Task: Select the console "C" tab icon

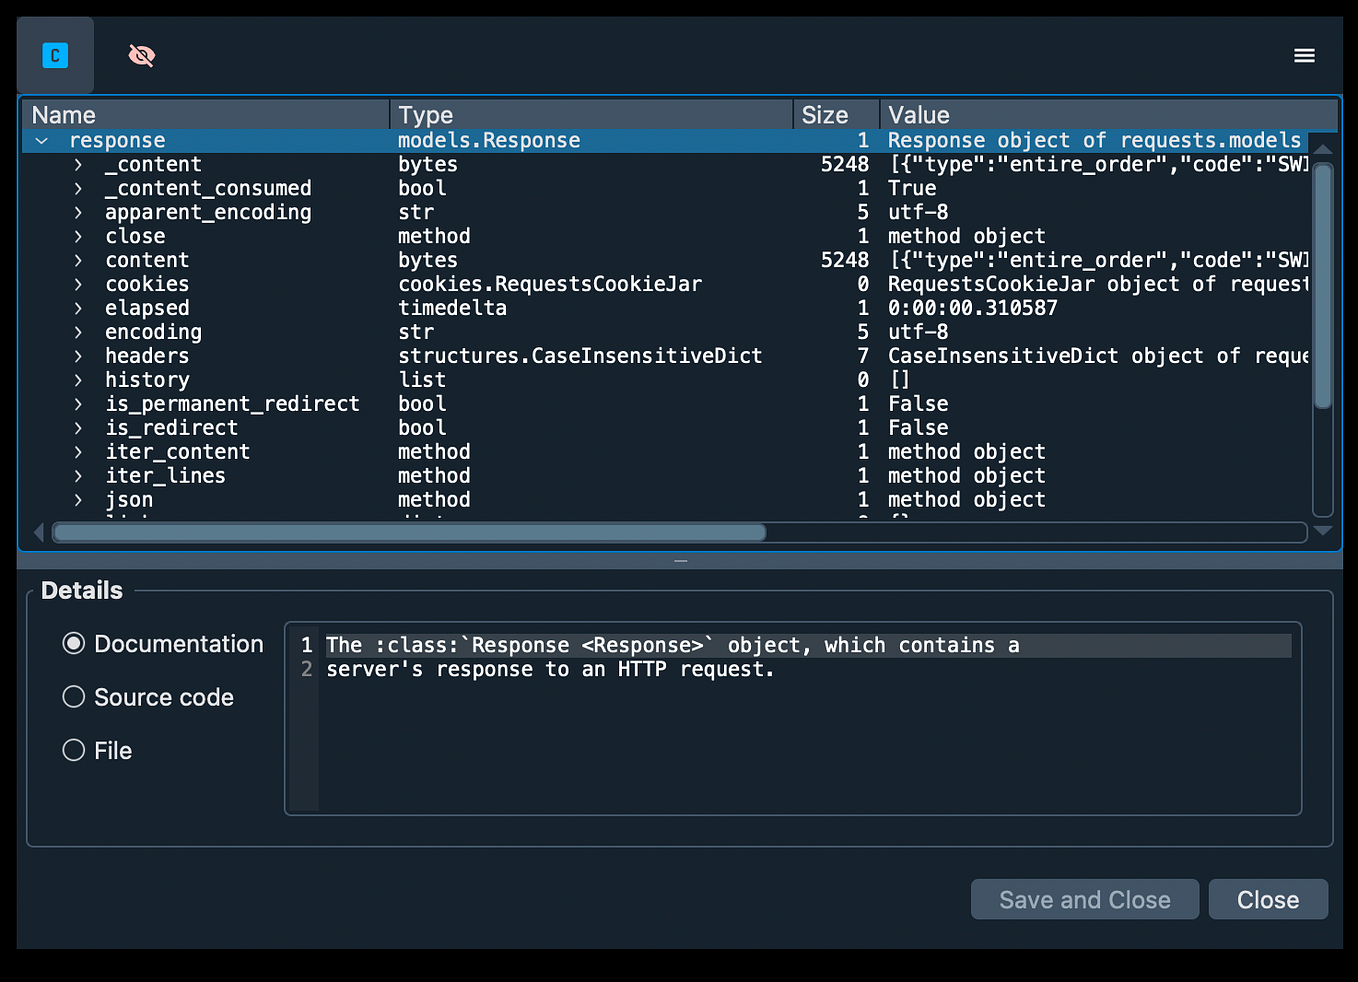Action: click(x=55, y=55)
